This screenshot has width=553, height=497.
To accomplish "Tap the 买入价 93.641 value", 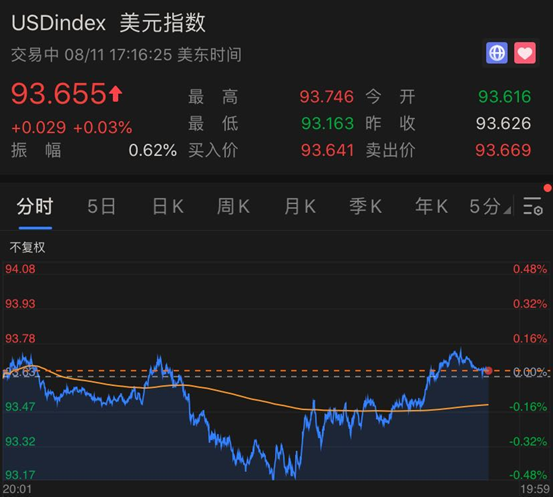I will [x=327, y=150].
